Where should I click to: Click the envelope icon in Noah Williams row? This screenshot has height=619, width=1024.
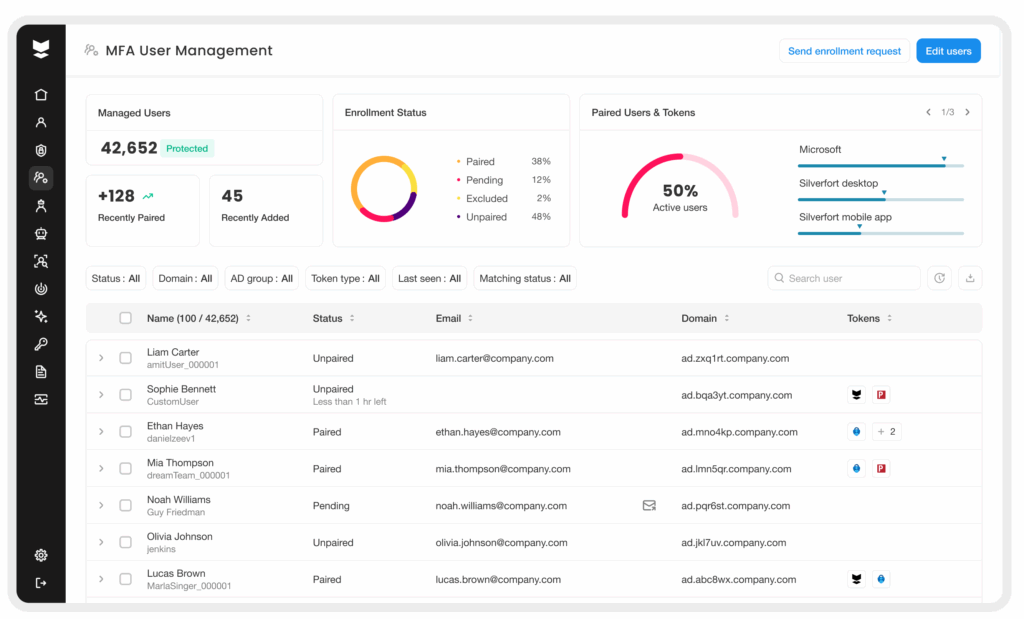[649, 506]
